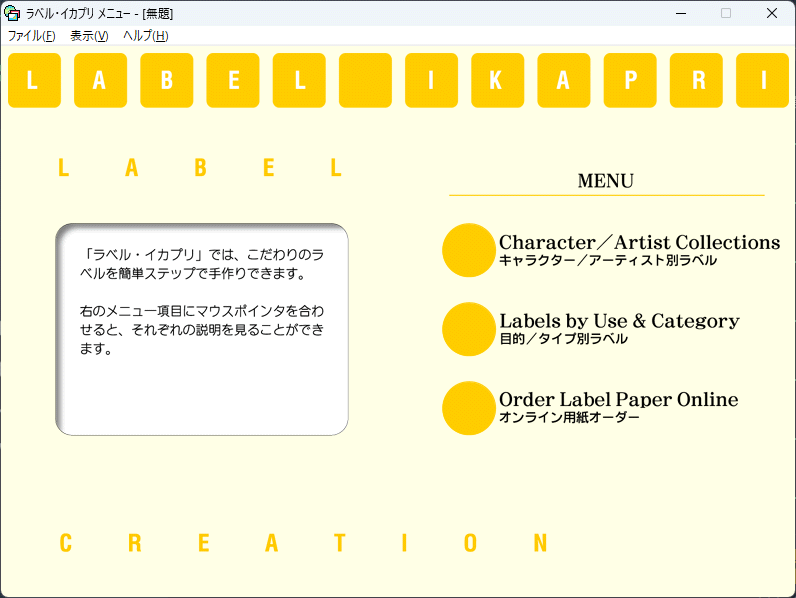Click the app icon in the title bar
796x598 pixels.
click(12, 13)
